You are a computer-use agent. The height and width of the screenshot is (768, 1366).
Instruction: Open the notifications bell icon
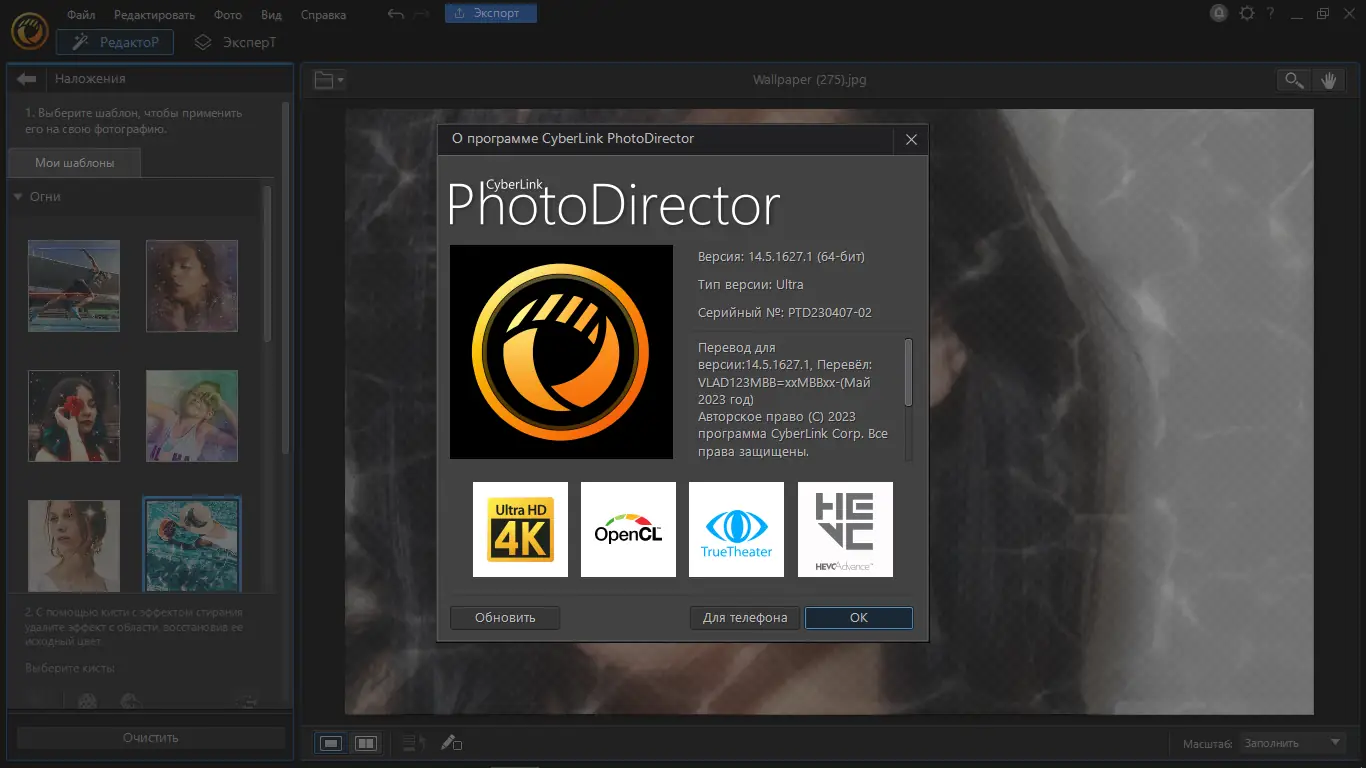1218,14
